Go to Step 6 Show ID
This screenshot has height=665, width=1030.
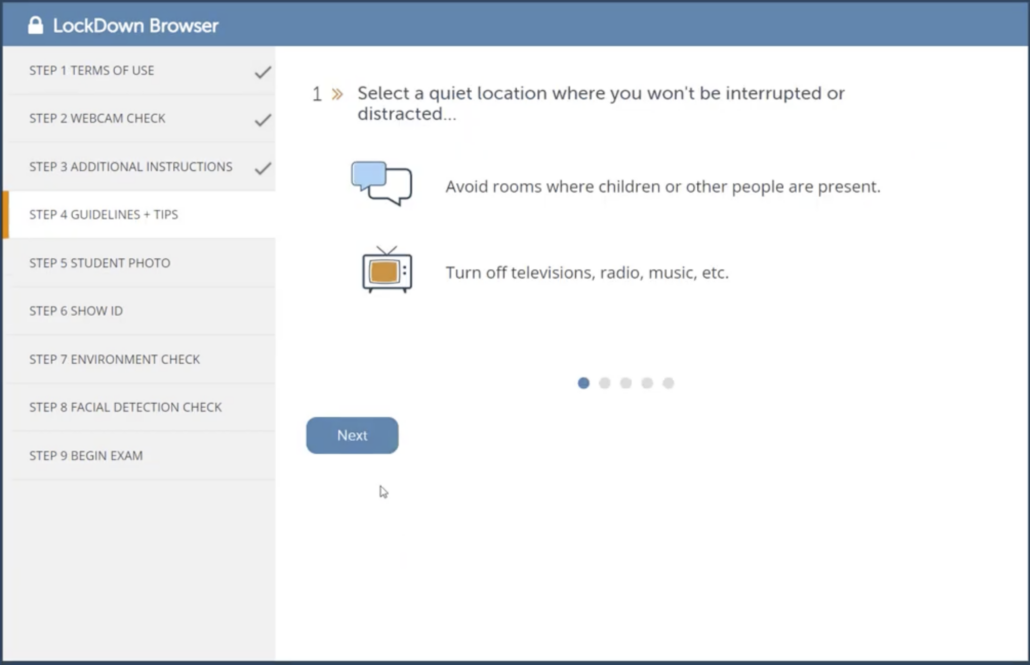point(139,311)
